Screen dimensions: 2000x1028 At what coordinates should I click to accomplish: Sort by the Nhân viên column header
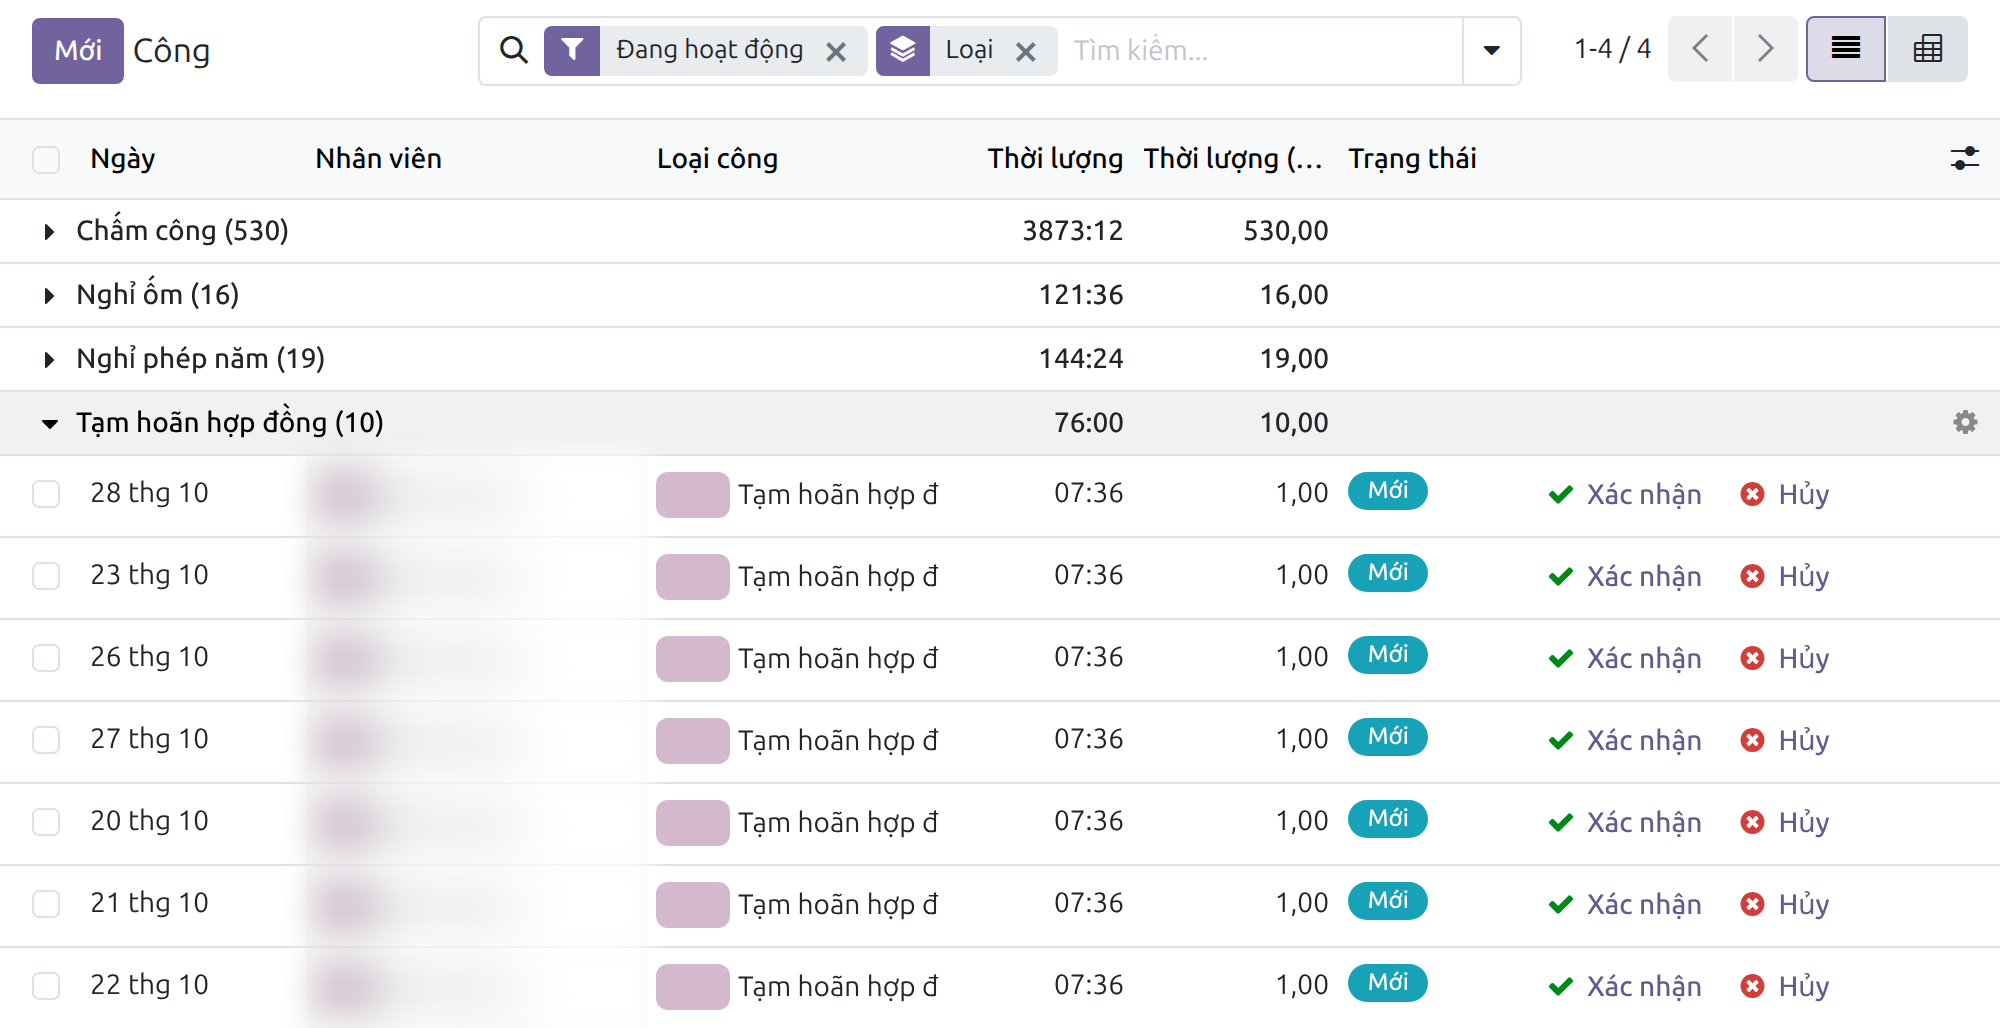click(378, 159)
